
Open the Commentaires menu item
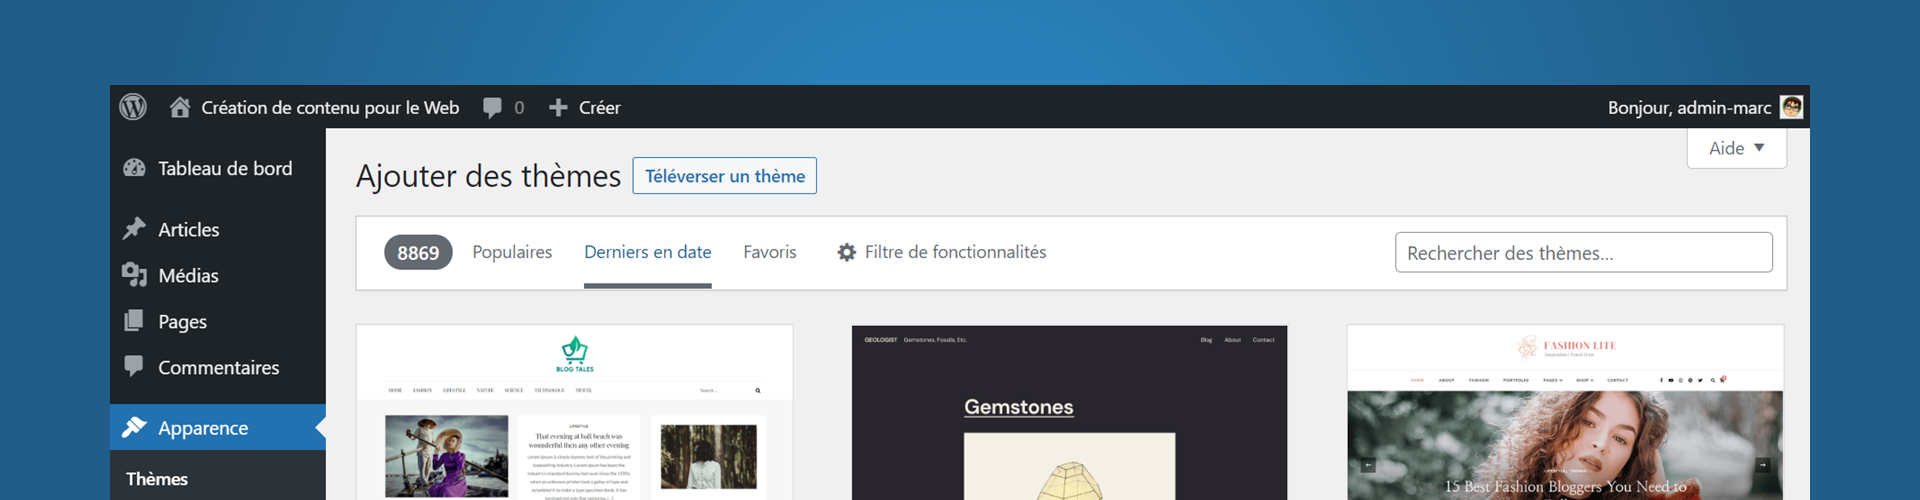[218, 367]
